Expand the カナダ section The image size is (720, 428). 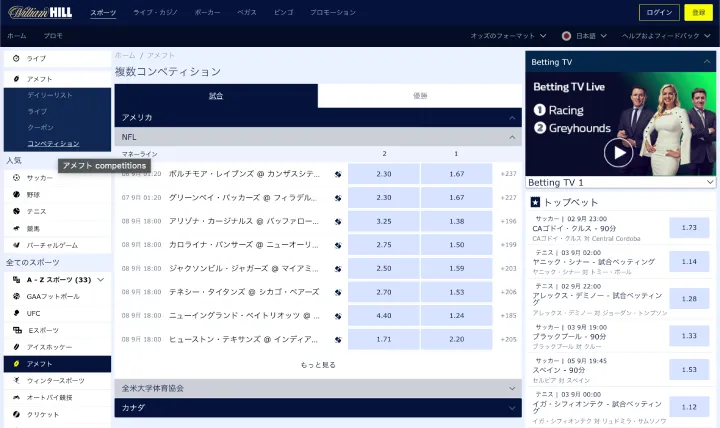512,408
